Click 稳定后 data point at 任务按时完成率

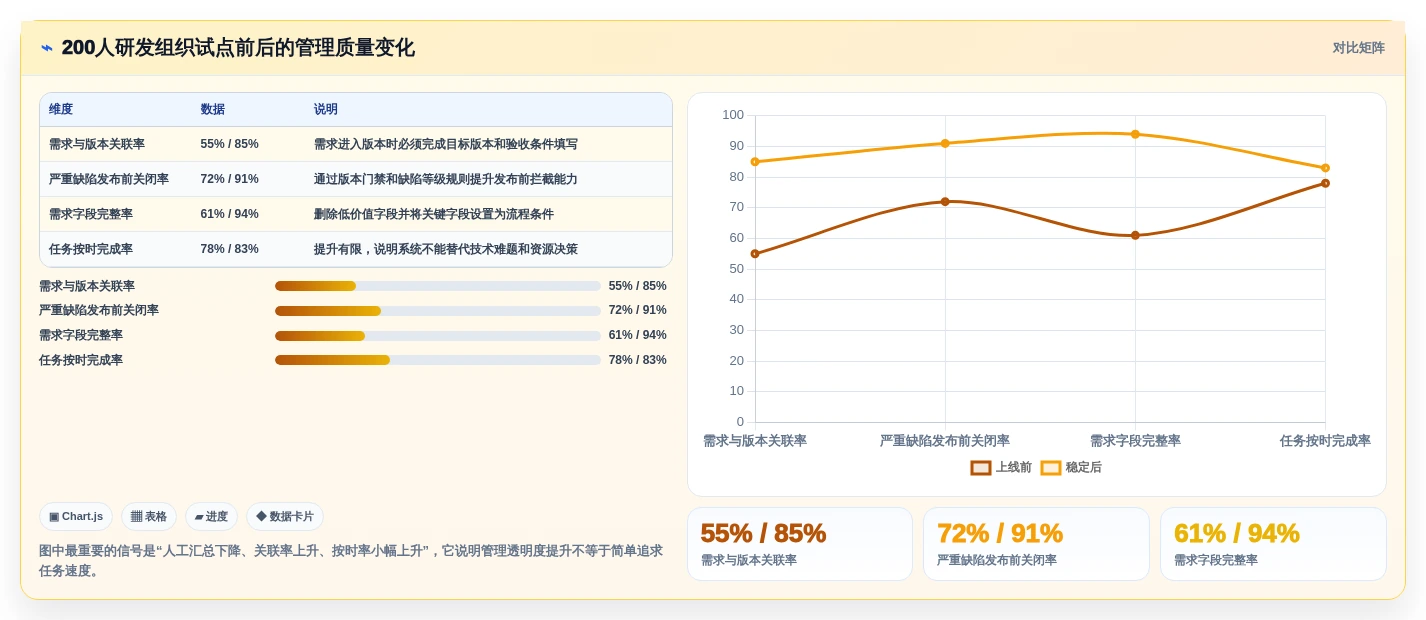1325,168
